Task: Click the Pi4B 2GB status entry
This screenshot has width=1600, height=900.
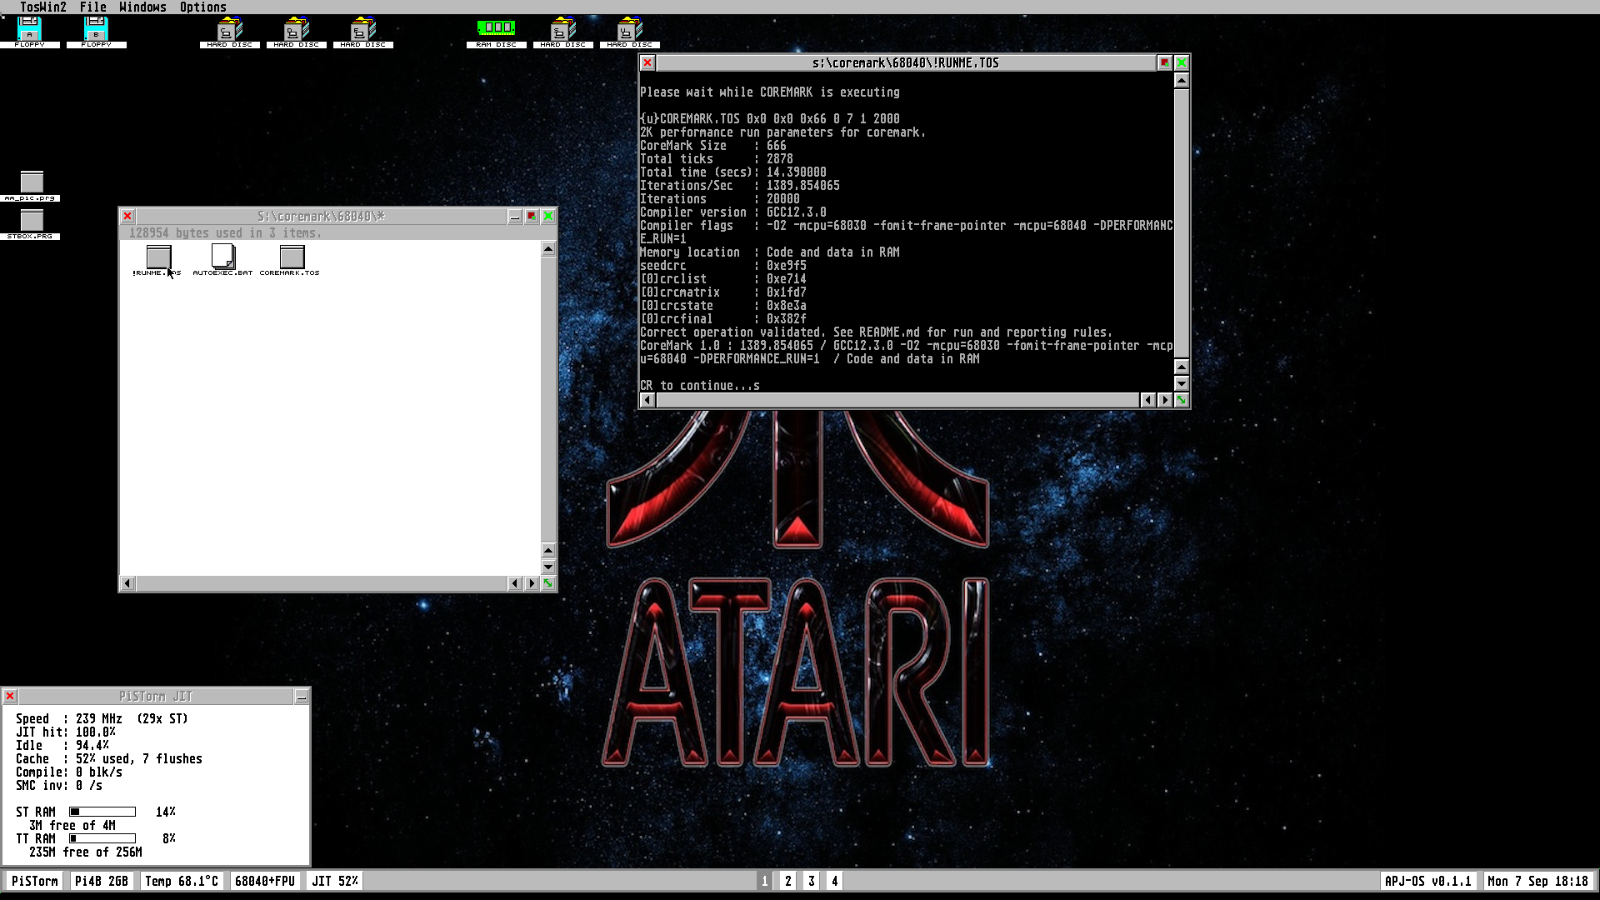Action: pyautogui.click(x=101, y=881)
